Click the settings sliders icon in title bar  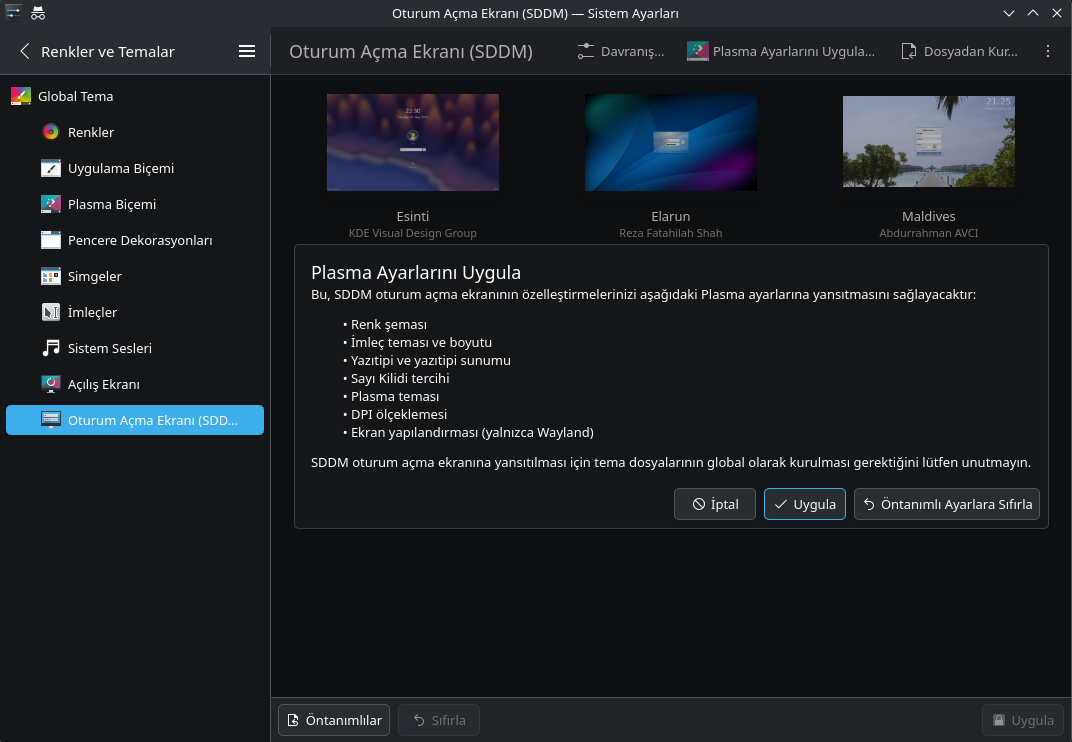(14, 13)
